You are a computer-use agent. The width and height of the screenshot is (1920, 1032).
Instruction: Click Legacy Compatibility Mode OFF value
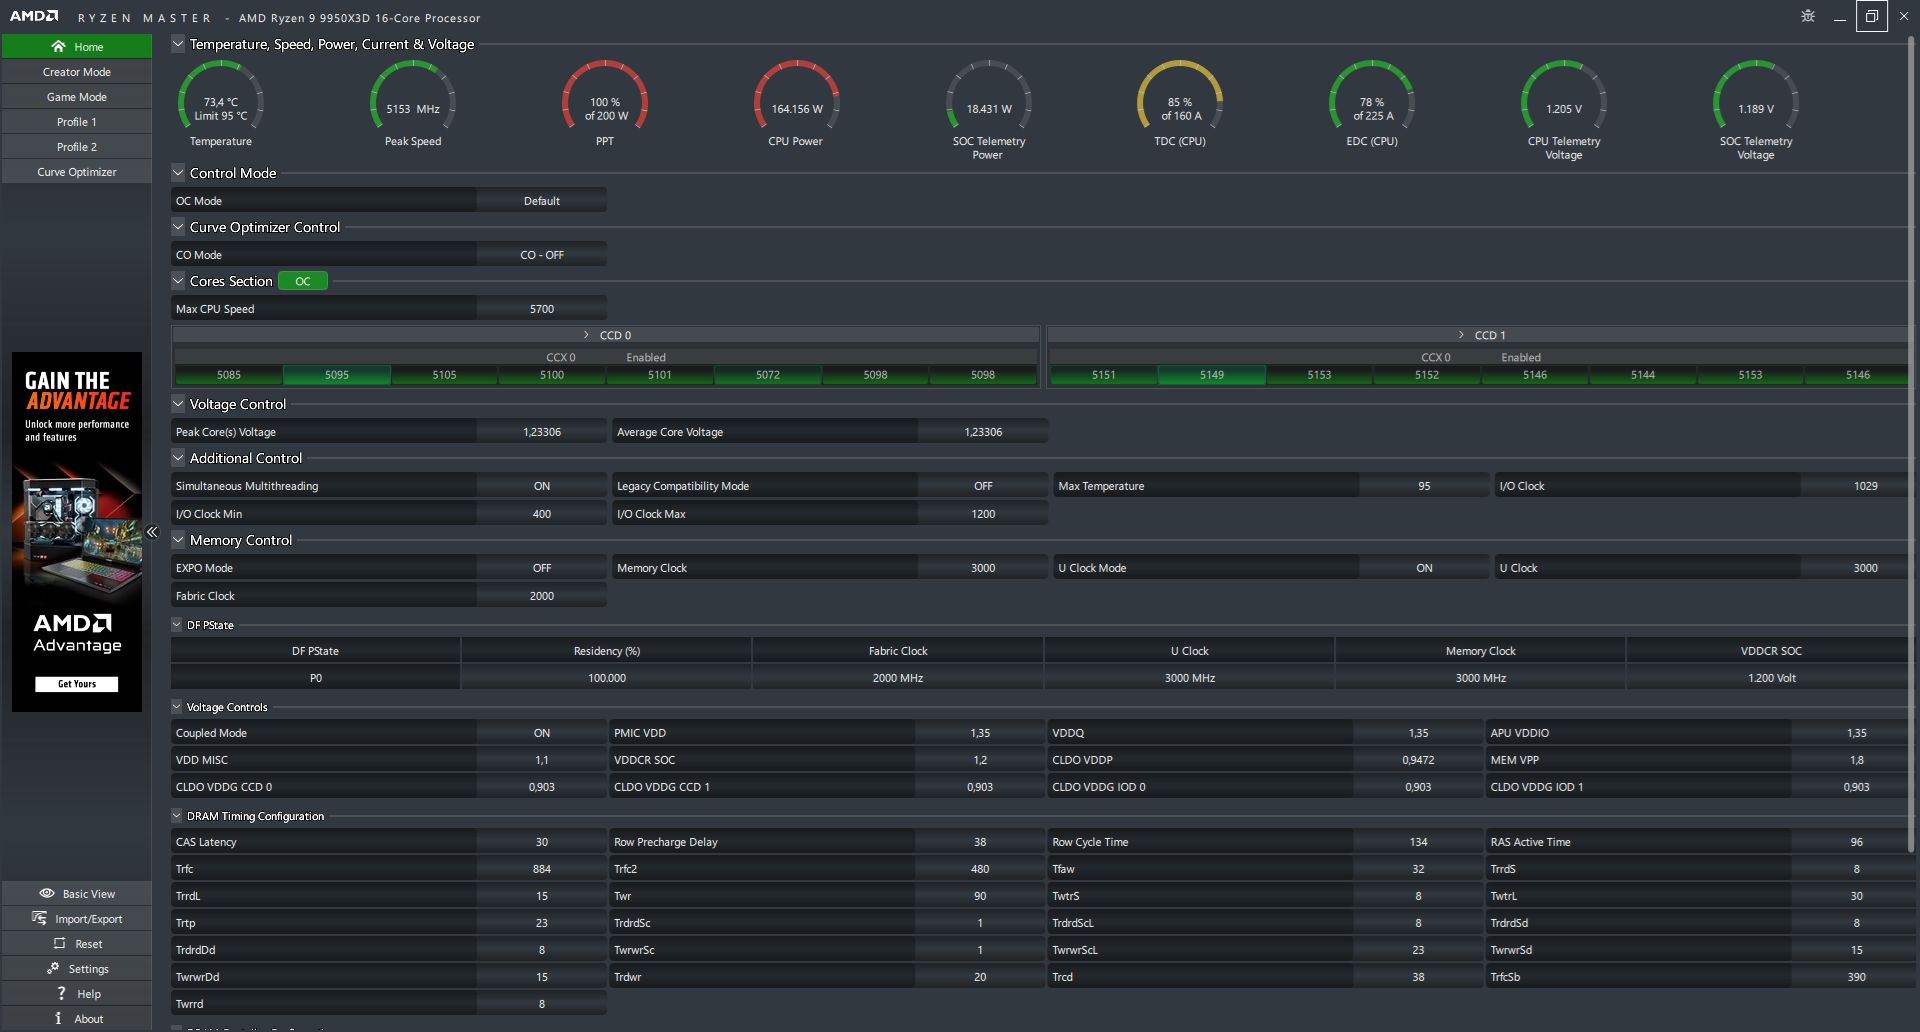983,486
